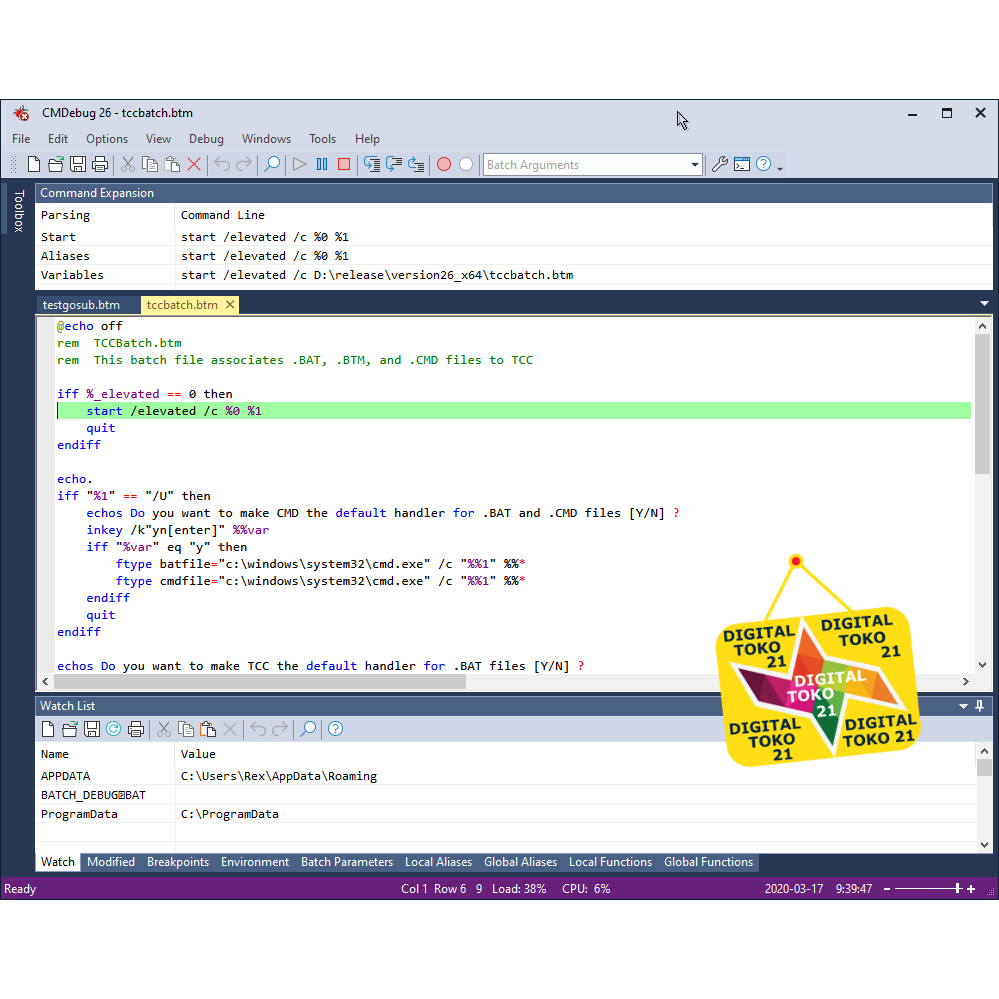Close the tccbatch.btm tab

[x=230, y=305]
